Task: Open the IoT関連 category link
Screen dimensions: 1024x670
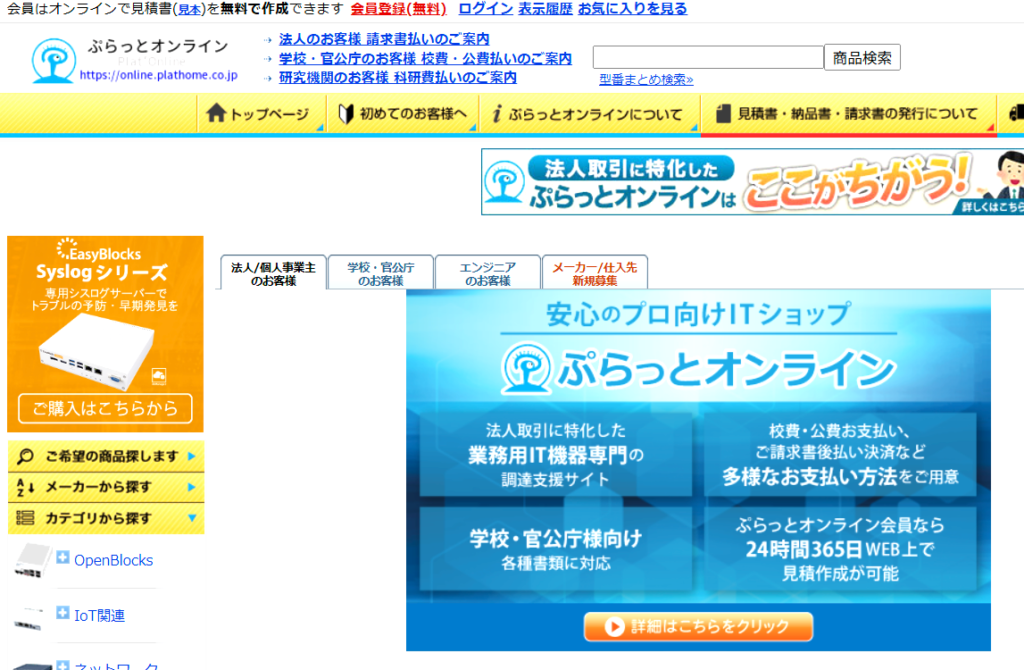Action: 99,616
